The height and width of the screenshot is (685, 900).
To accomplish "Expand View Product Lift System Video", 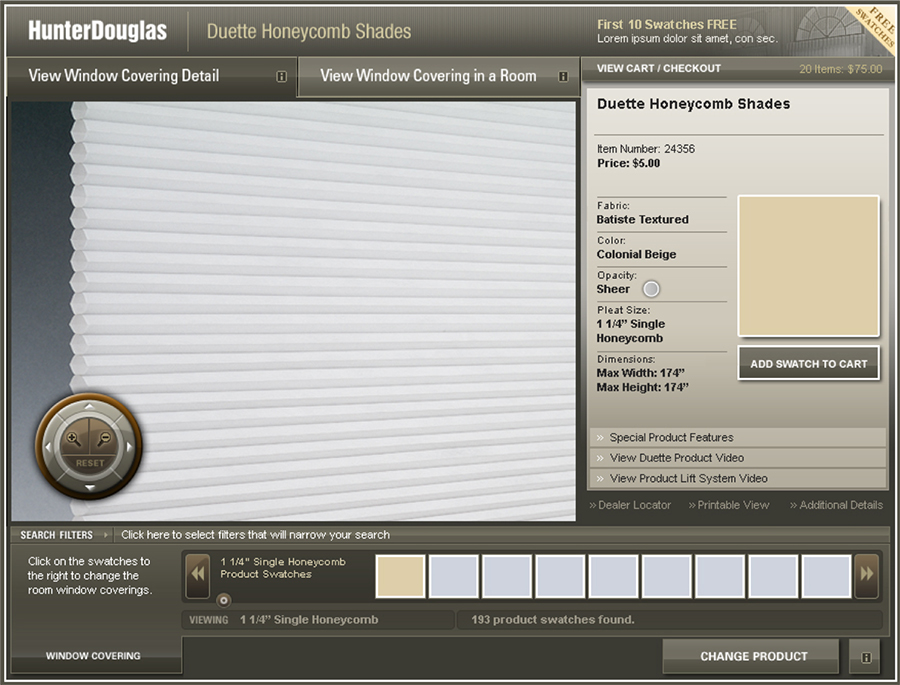I will click(x=738, y=478).
